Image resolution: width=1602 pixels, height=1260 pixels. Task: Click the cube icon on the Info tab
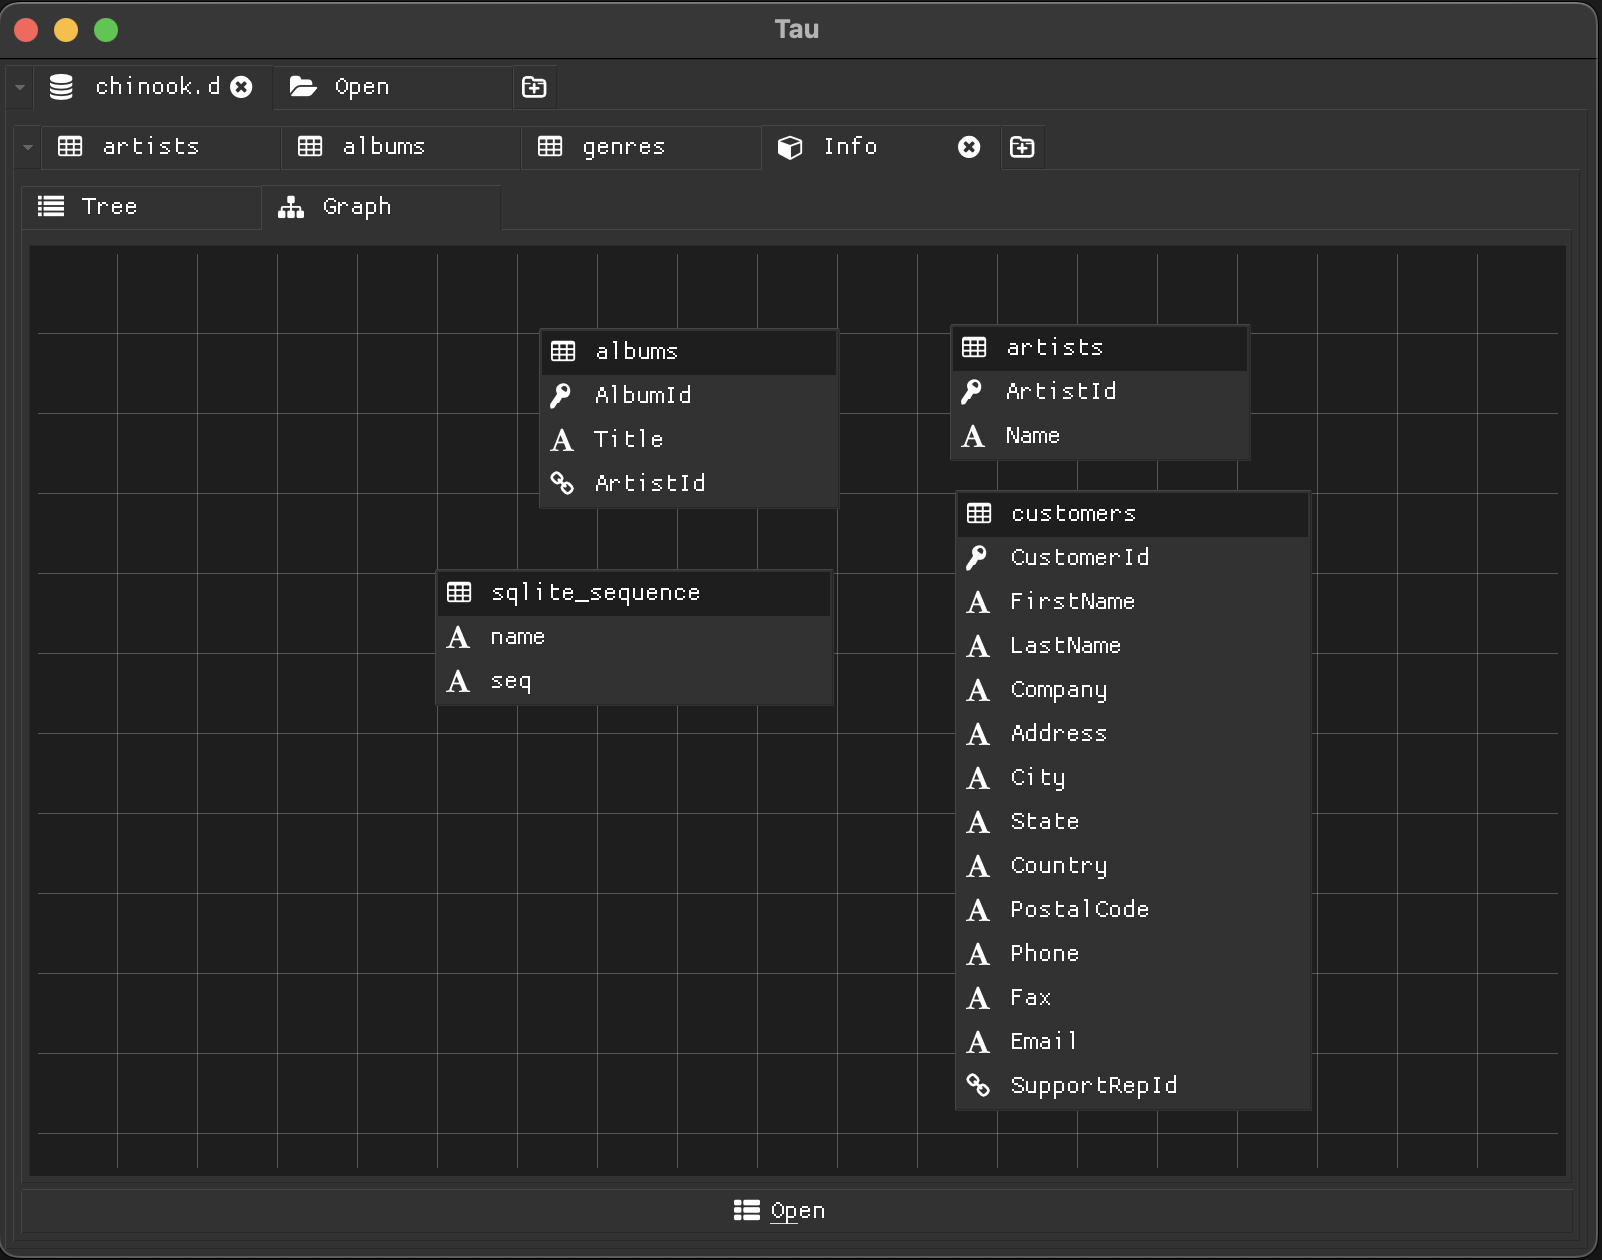tap(790, 147)
